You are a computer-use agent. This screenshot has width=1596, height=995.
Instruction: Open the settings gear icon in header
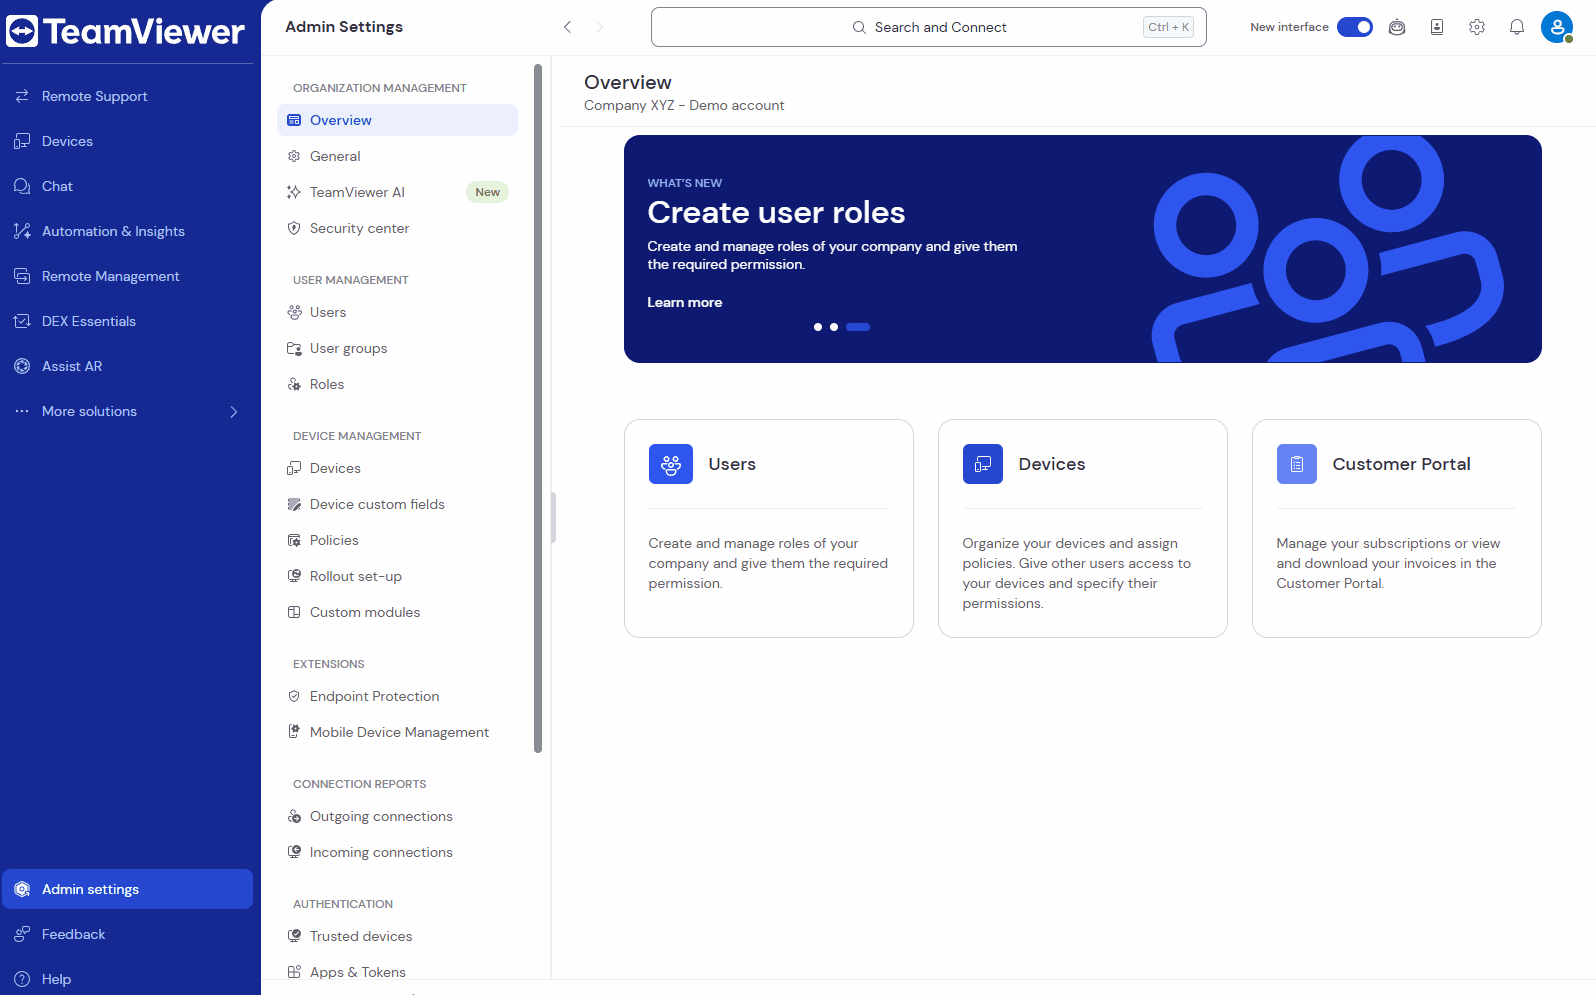(x=1477, y=27)
